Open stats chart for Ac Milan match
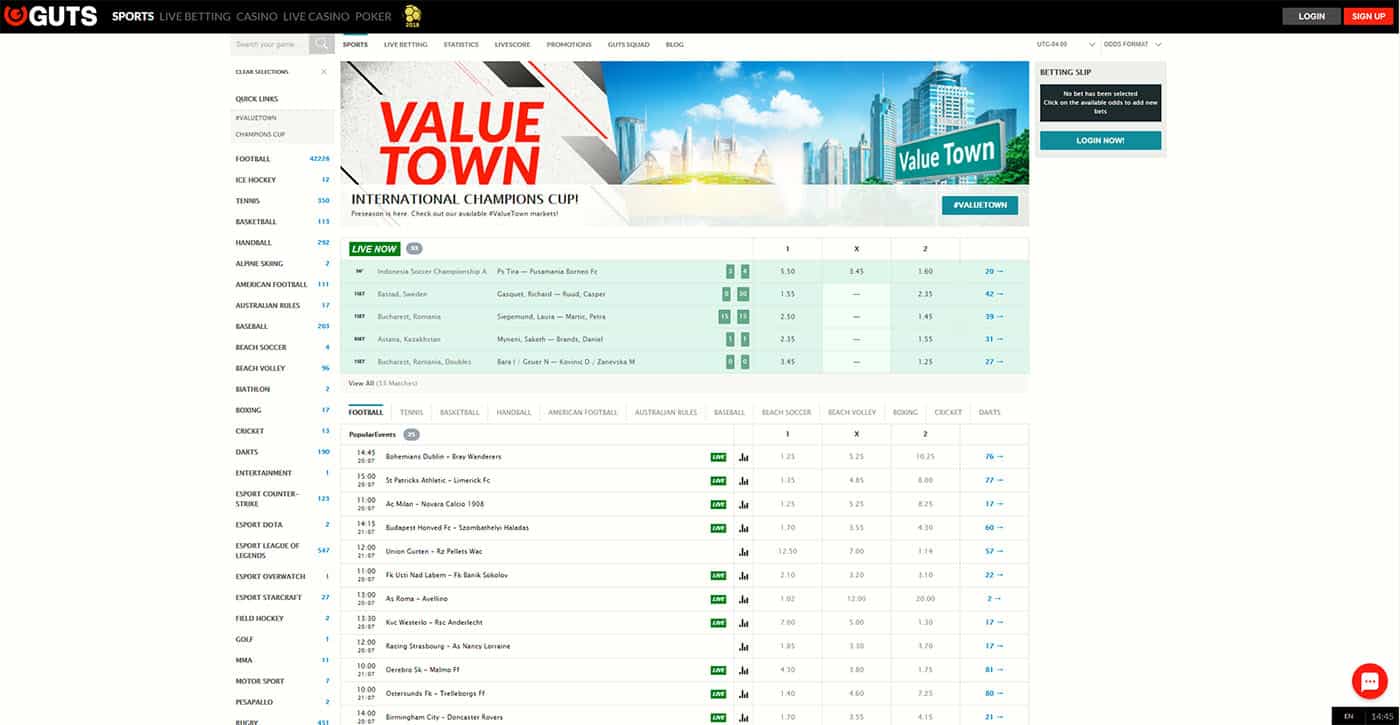 tap(743, 504)
